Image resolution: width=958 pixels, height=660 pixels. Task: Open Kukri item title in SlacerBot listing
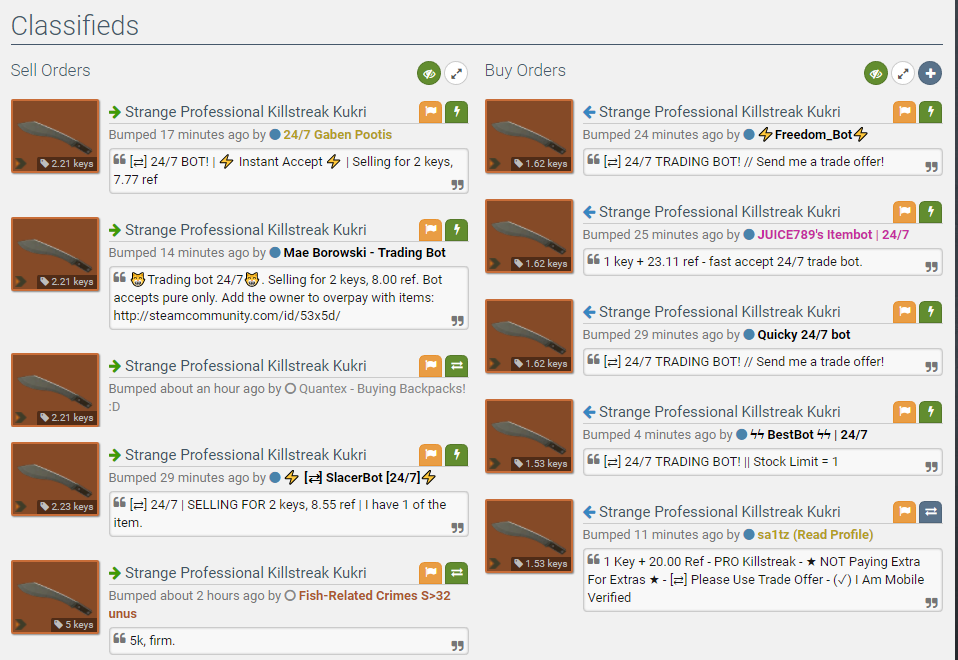(246, 455)
